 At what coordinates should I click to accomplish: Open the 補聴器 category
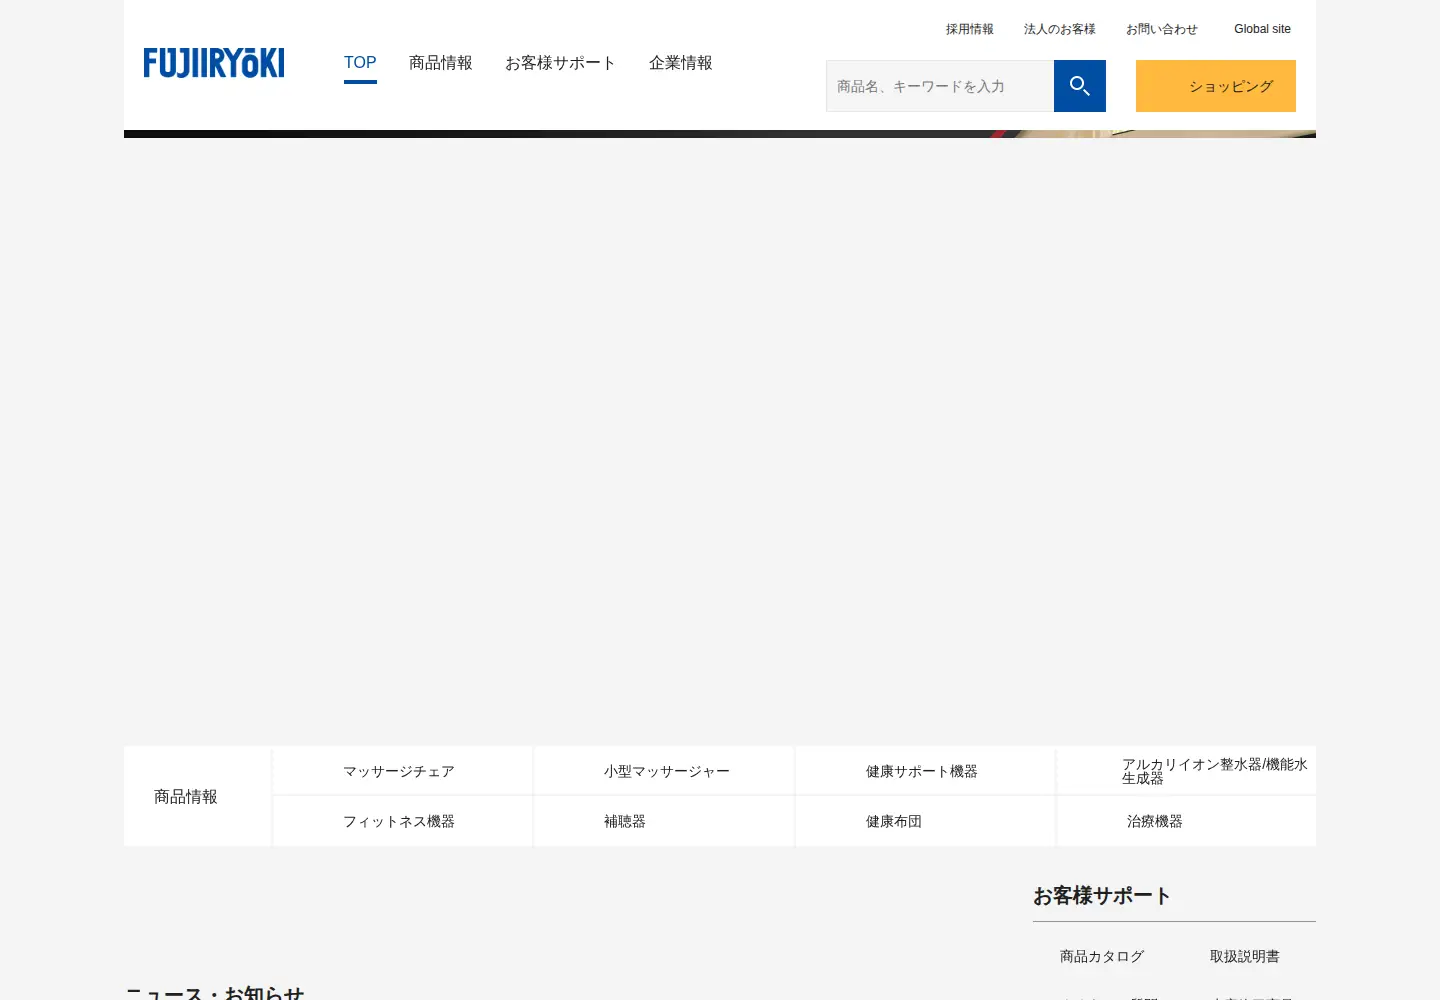click(x=664, y=821)
